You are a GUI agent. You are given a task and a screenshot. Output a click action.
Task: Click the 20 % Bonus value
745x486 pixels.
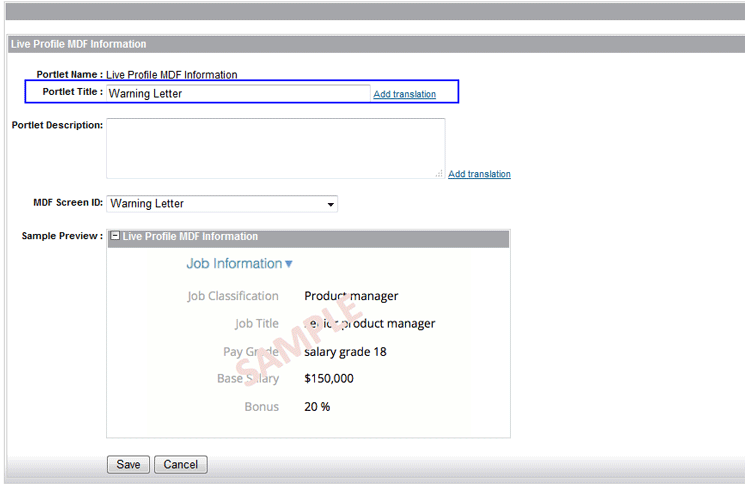pyautogui.click(x=317, y=407)
